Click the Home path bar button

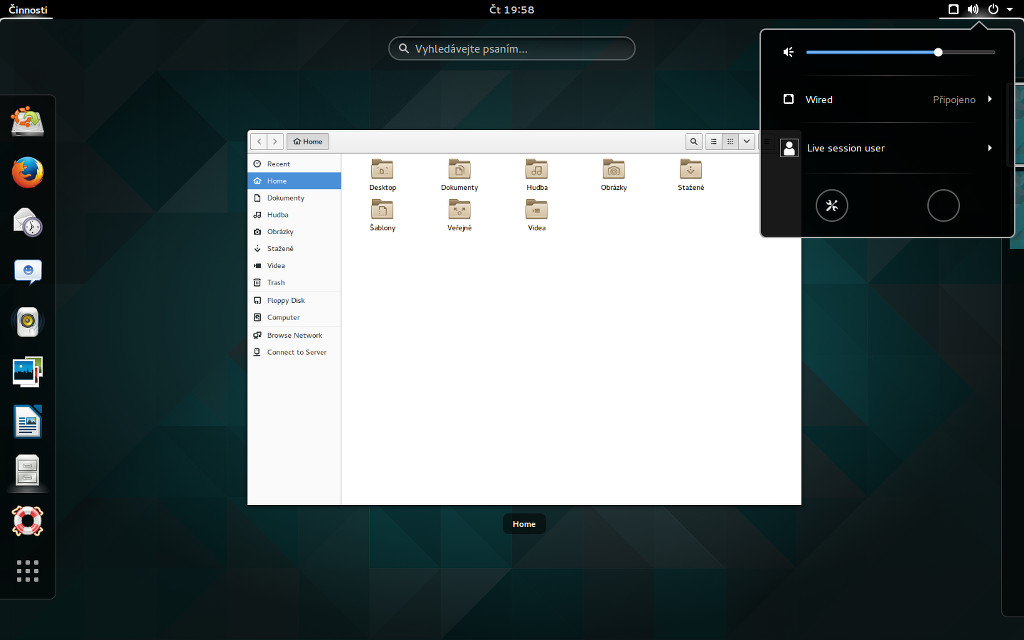308,141
